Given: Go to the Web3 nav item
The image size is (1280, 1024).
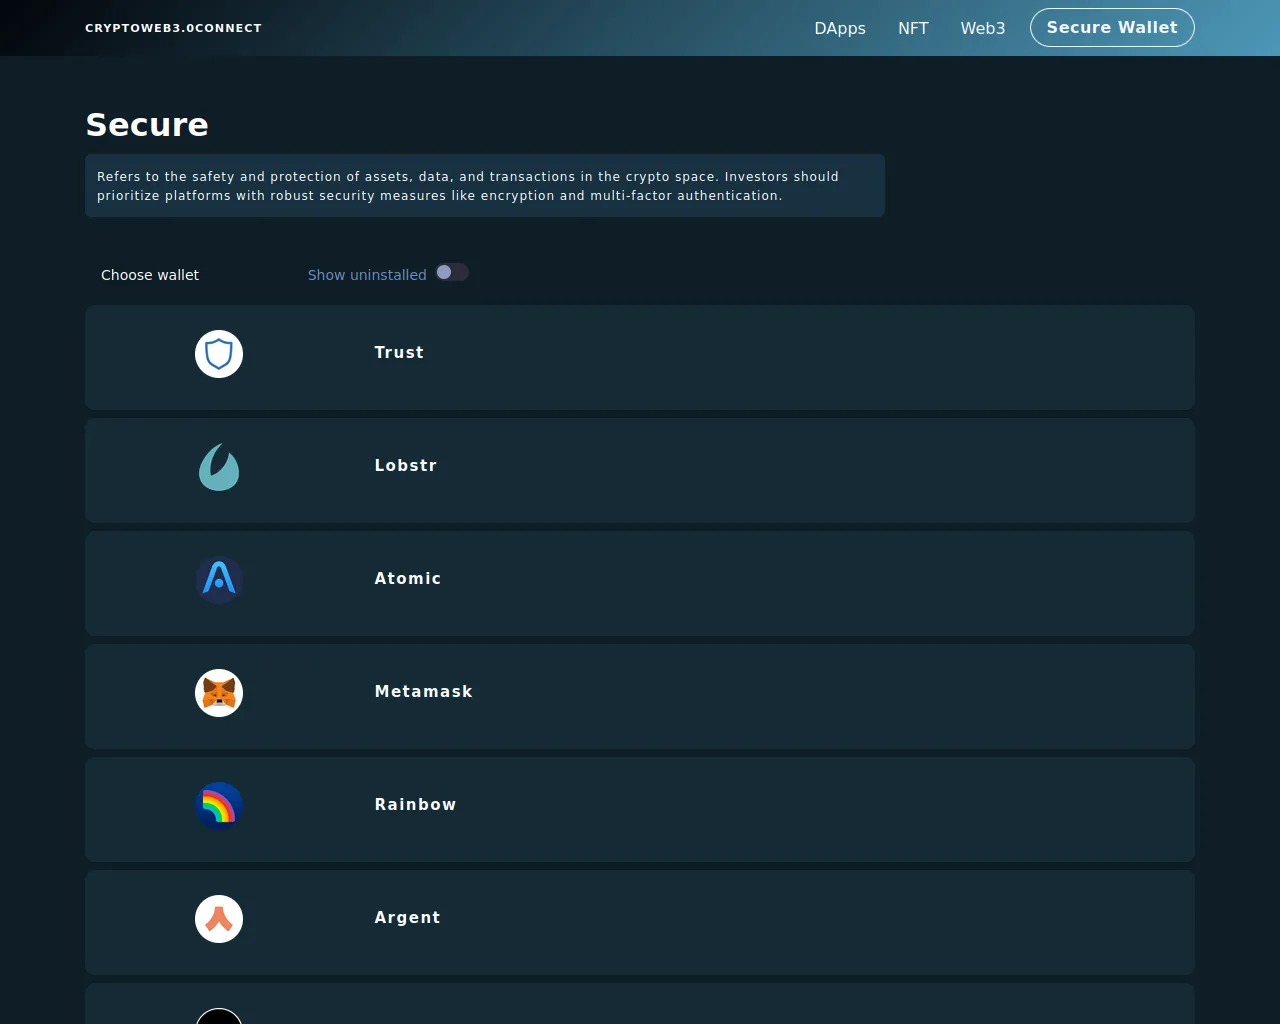Looking at the screenshot, I should click(x=982, y=28).
